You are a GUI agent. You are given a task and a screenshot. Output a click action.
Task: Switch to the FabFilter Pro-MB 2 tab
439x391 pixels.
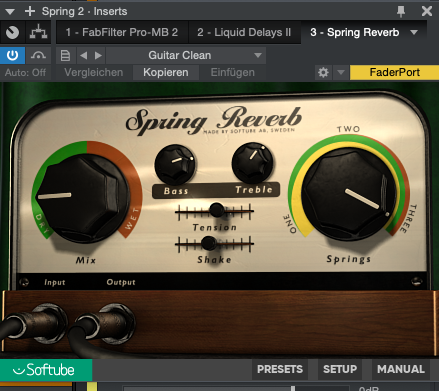click(122, 33)
